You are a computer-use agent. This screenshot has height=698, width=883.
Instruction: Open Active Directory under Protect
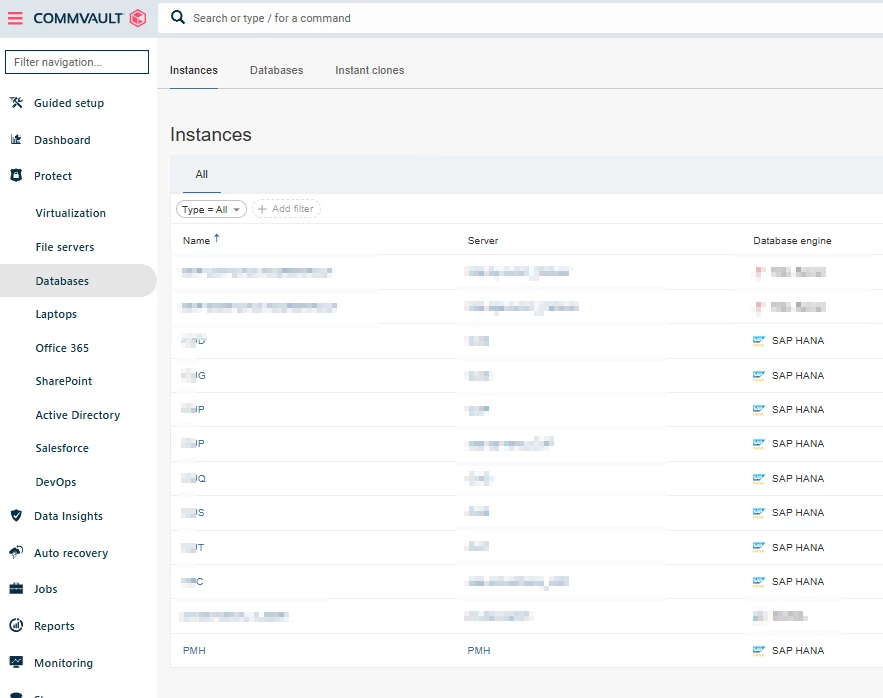(x=78, y=415)
